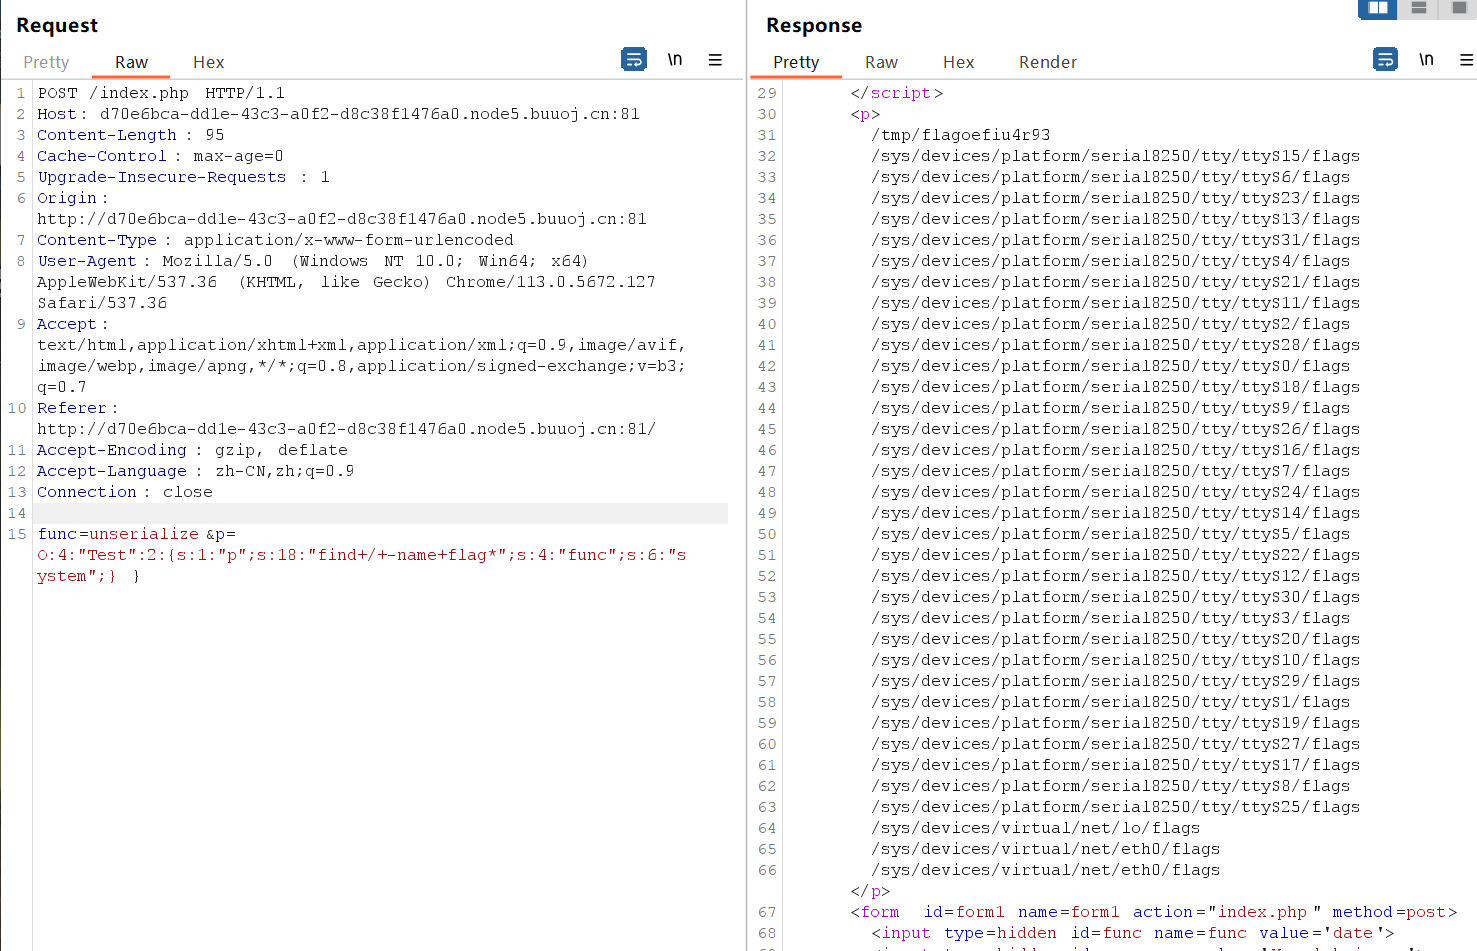
Task: Click the ttyS6/flags path line
Action: [1110, 177]
